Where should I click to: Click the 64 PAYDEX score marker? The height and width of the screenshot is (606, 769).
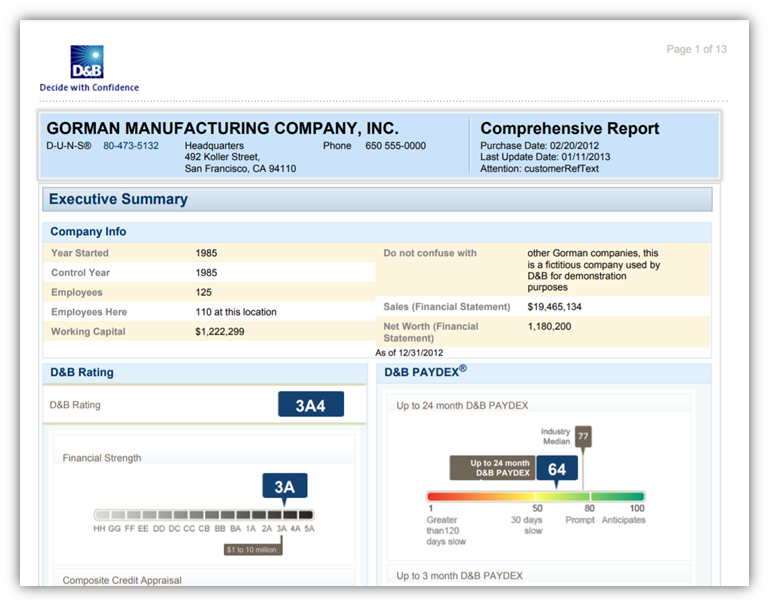tap(557, 469)
